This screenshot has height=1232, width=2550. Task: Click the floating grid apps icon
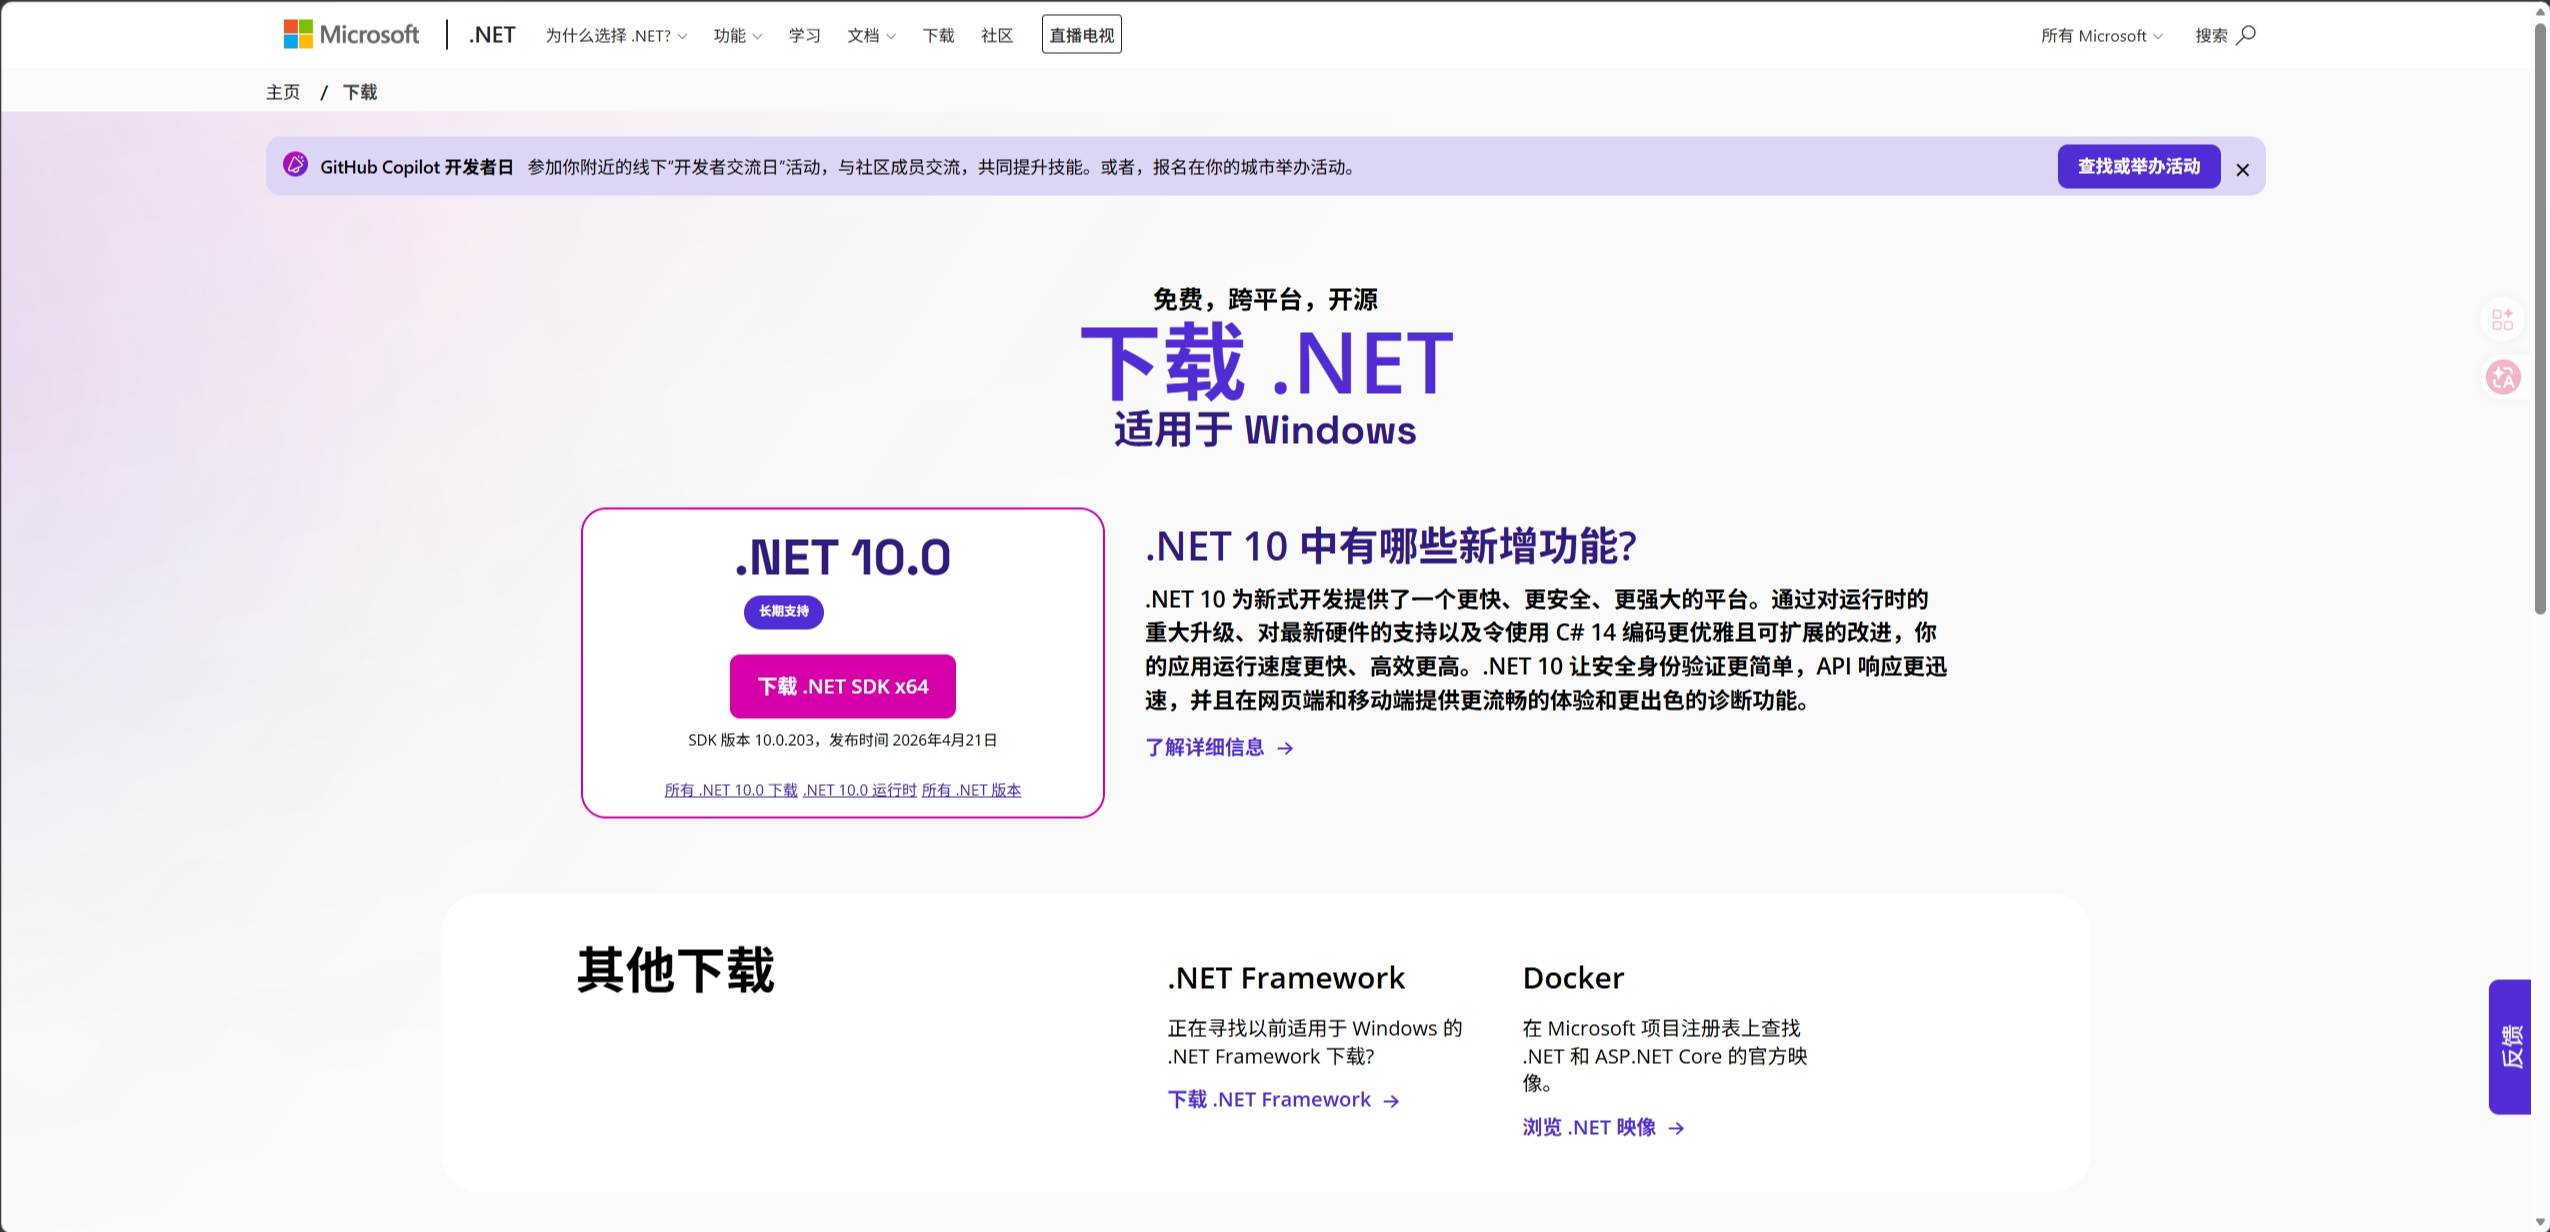[x=2503, y=319]
